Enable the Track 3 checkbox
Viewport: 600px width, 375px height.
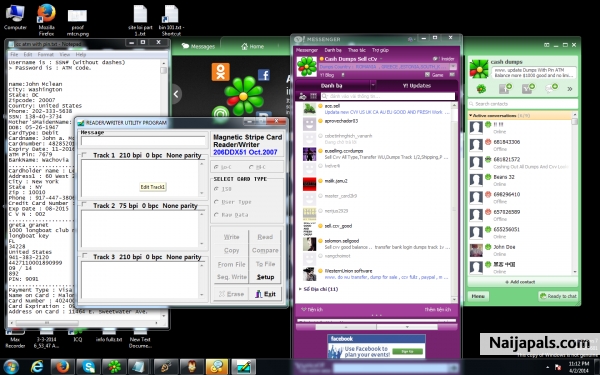(84, 256)
